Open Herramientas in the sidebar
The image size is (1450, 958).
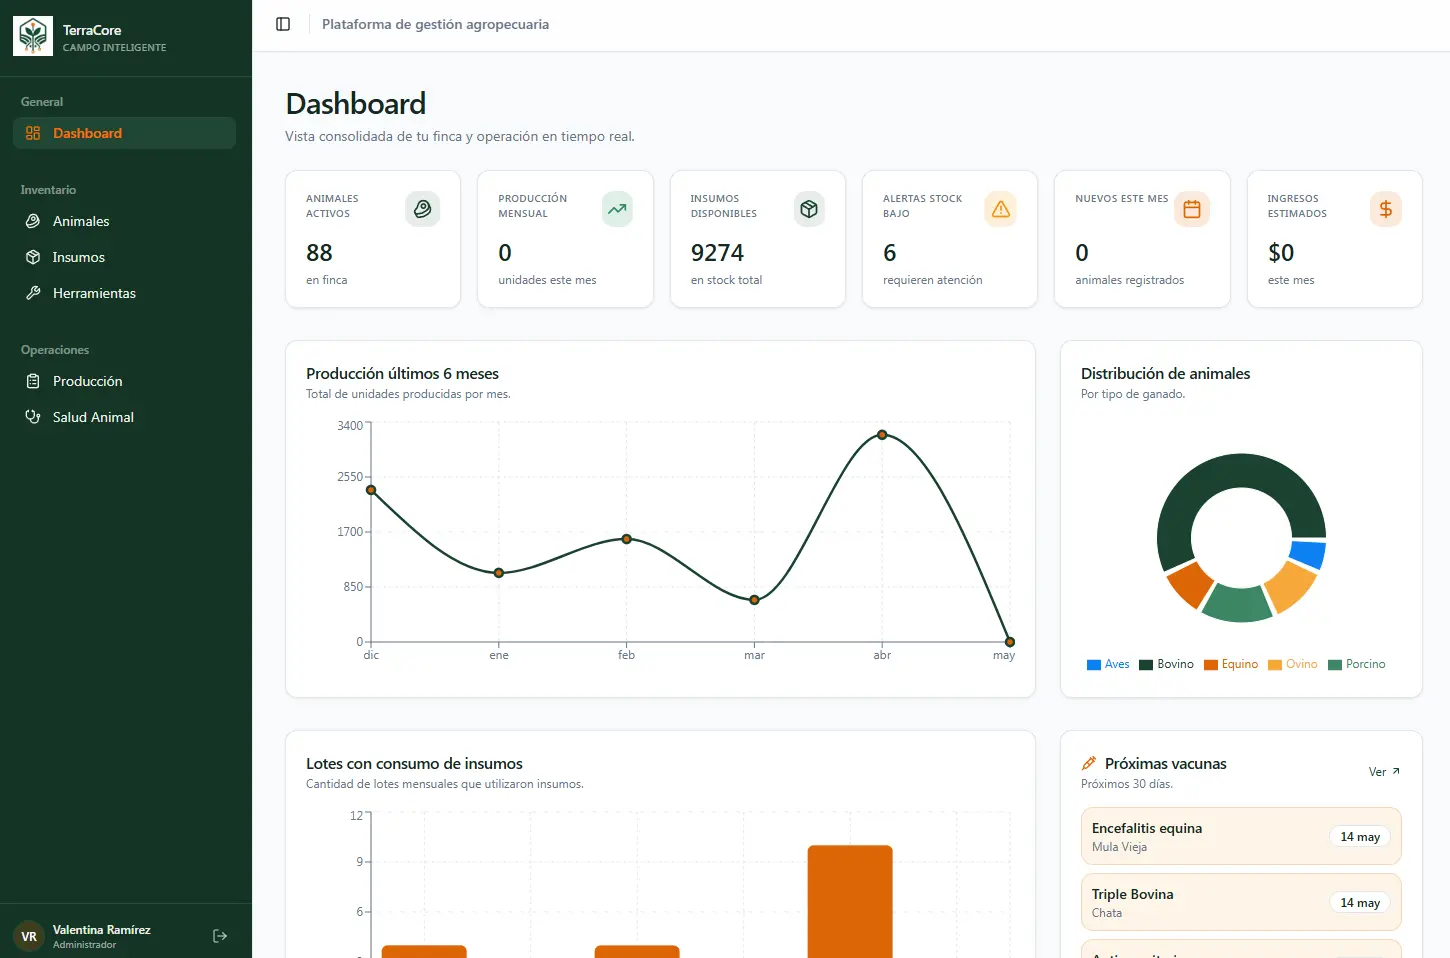click(124, 293)
